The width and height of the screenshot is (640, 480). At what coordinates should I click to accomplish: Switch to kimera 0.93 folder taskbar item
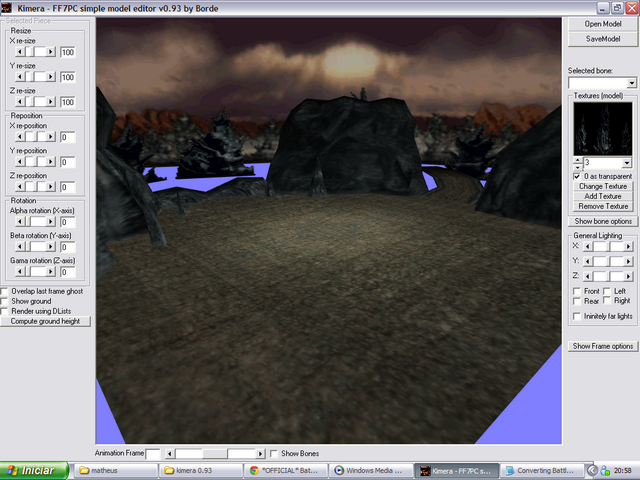[201, 471]
